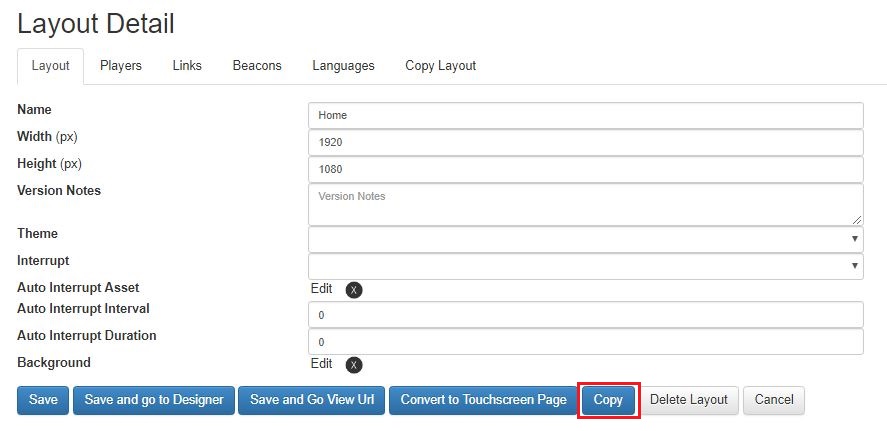Screen dimensions: 887x431
Task: Open the Theme dropdown
Action: [x=585, y=239]
